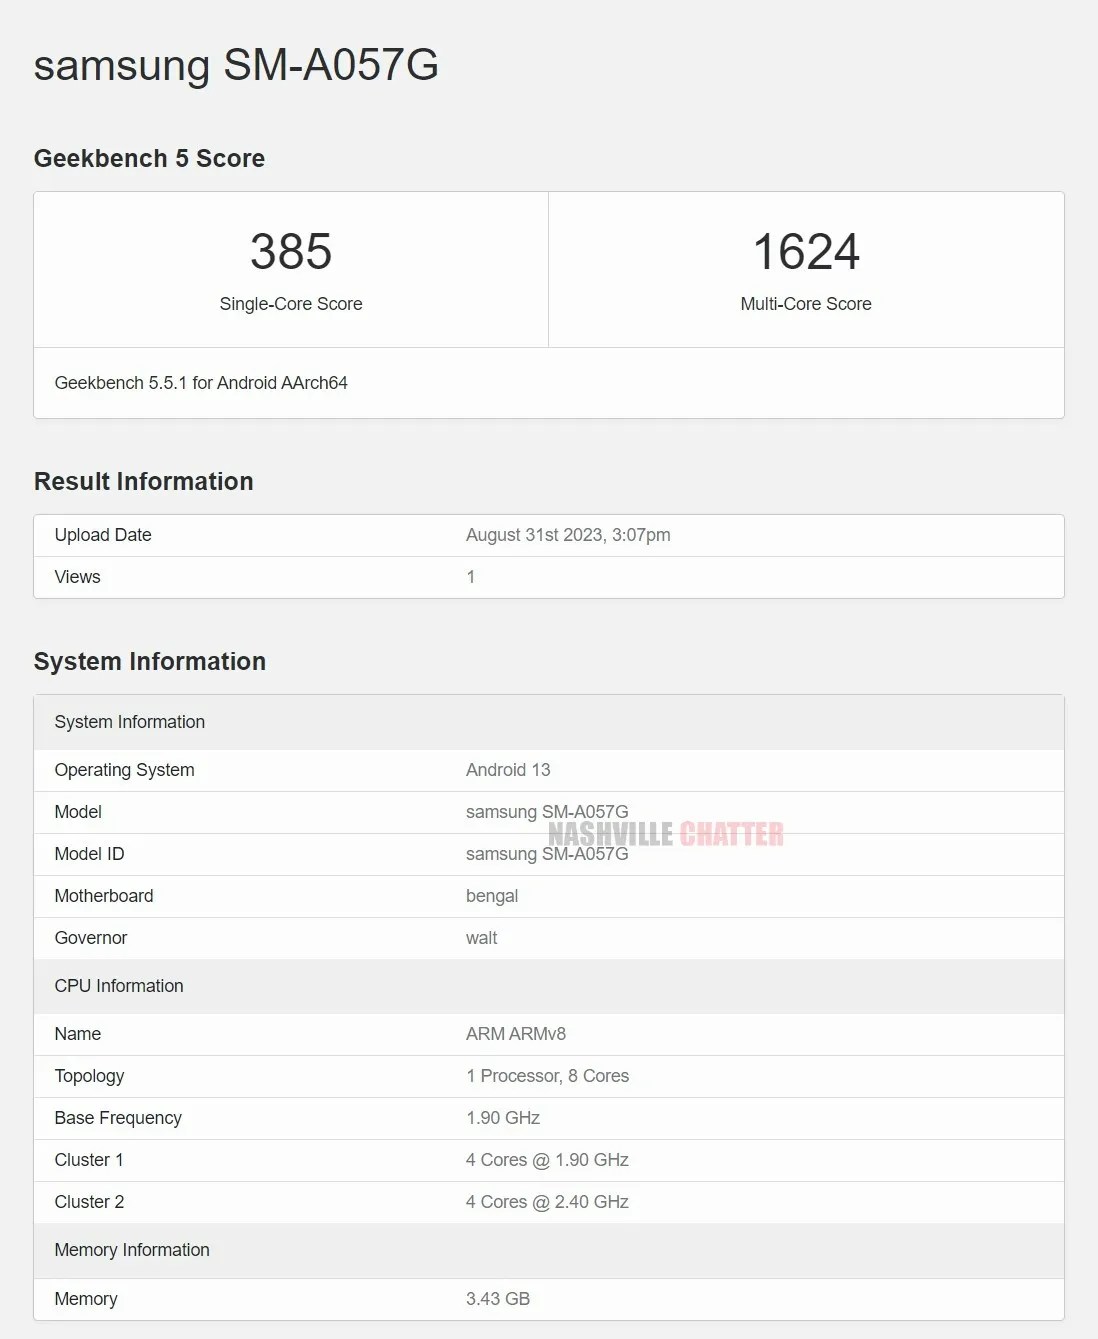This screenshot has height=1339, width=1098.
Task: Click the Memory row label
Action: [86, 1299]
